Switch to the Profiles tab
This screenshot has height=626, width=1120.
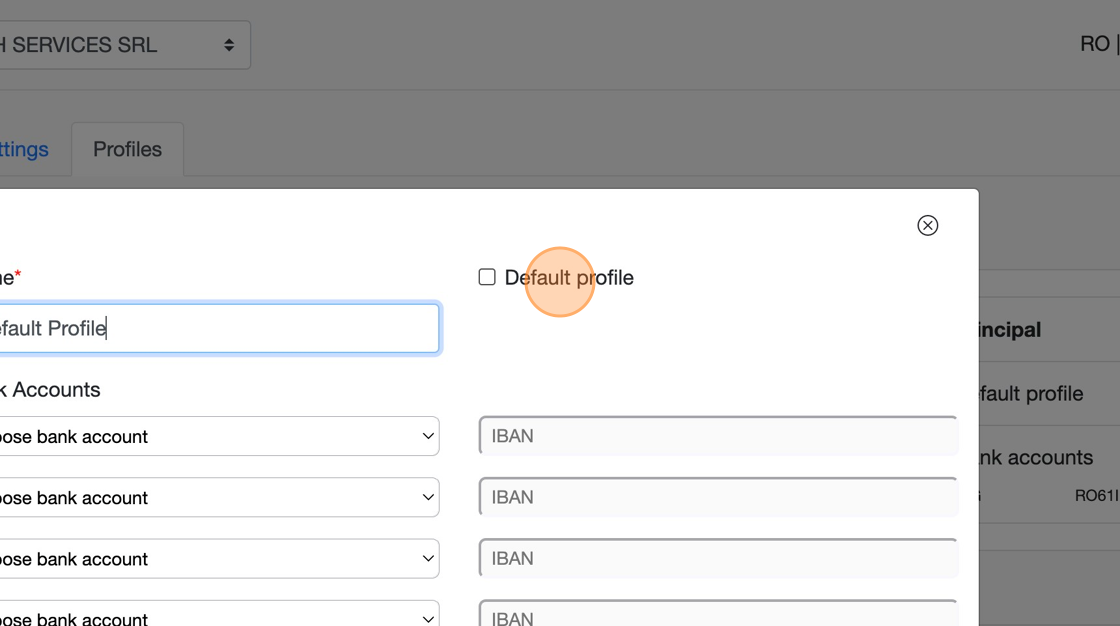(x=127, y=149)
